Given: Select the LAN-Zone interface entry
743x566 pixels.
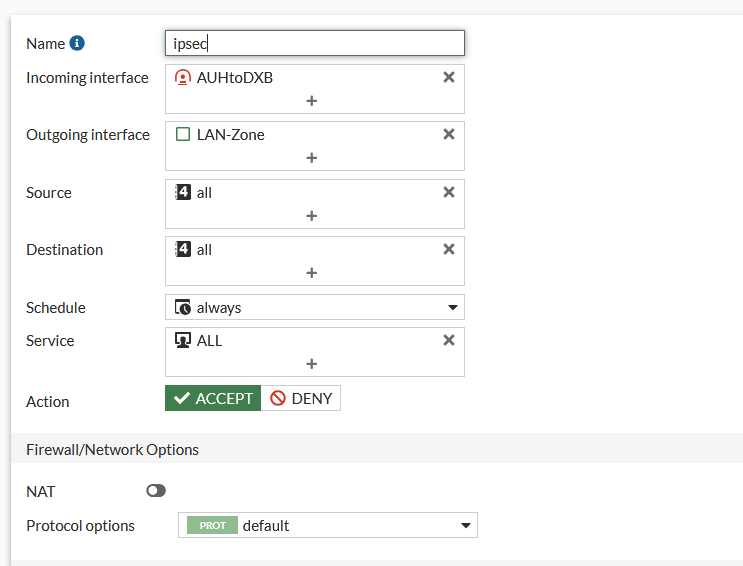Looking at the screenshot, I should pyautogui.click(x=230, y=134).
